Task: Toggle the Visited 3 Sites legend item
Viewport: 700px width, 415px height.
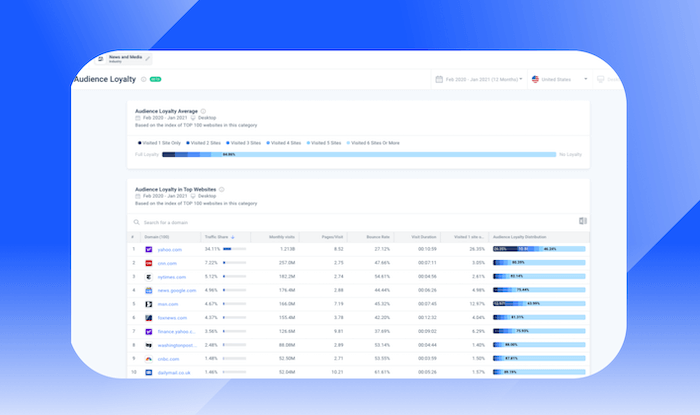Action: 246,142
